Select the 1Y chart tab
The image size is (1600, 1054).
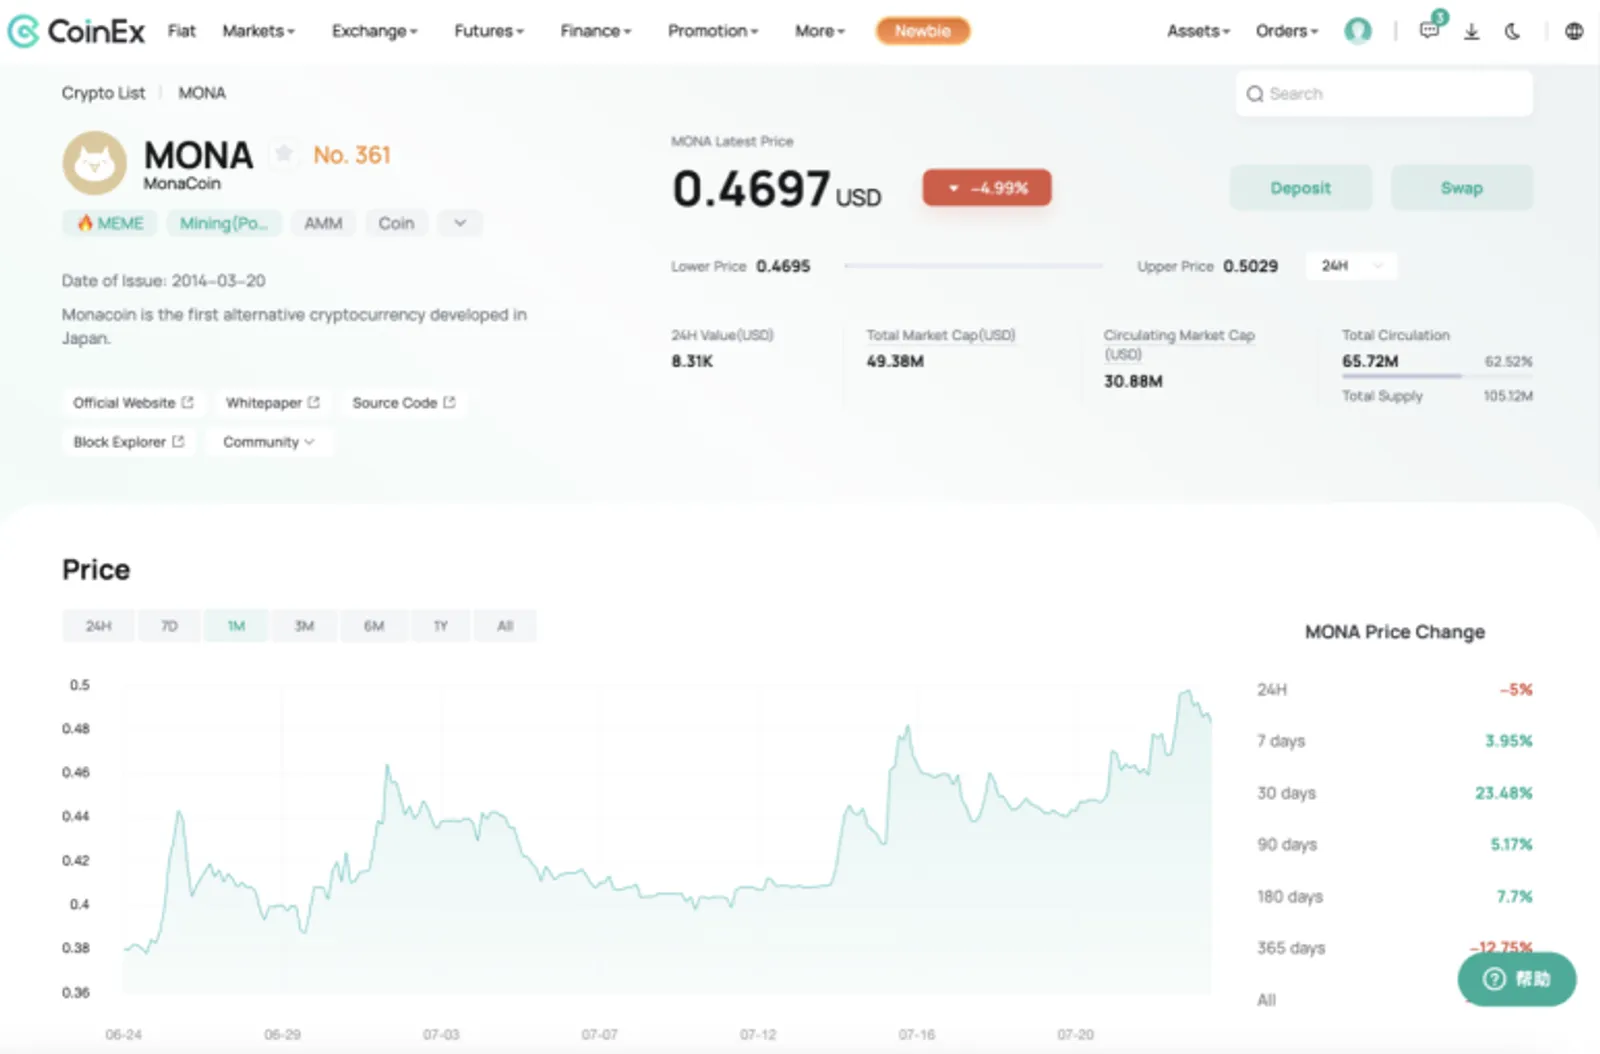click(440, 626)
